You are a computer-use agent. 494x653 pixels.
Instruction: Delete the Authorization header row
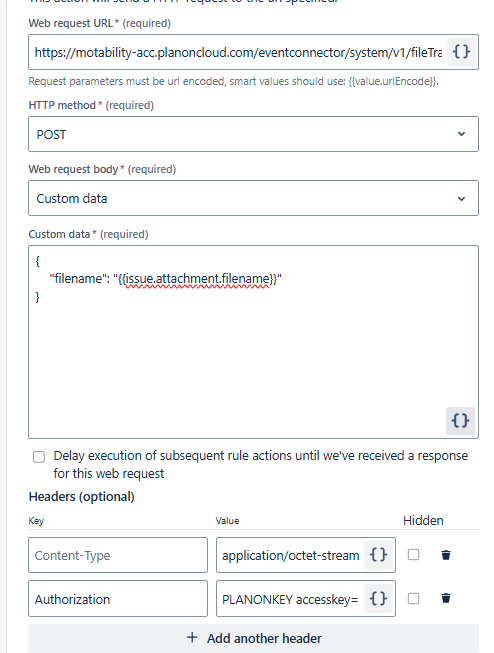pyautogui.click(x=446, y=598)
